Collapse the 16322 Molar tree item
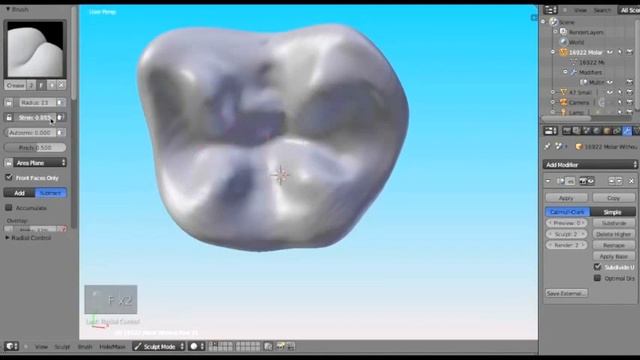Viewport: 640px width, 360px height. pos(553,52)
